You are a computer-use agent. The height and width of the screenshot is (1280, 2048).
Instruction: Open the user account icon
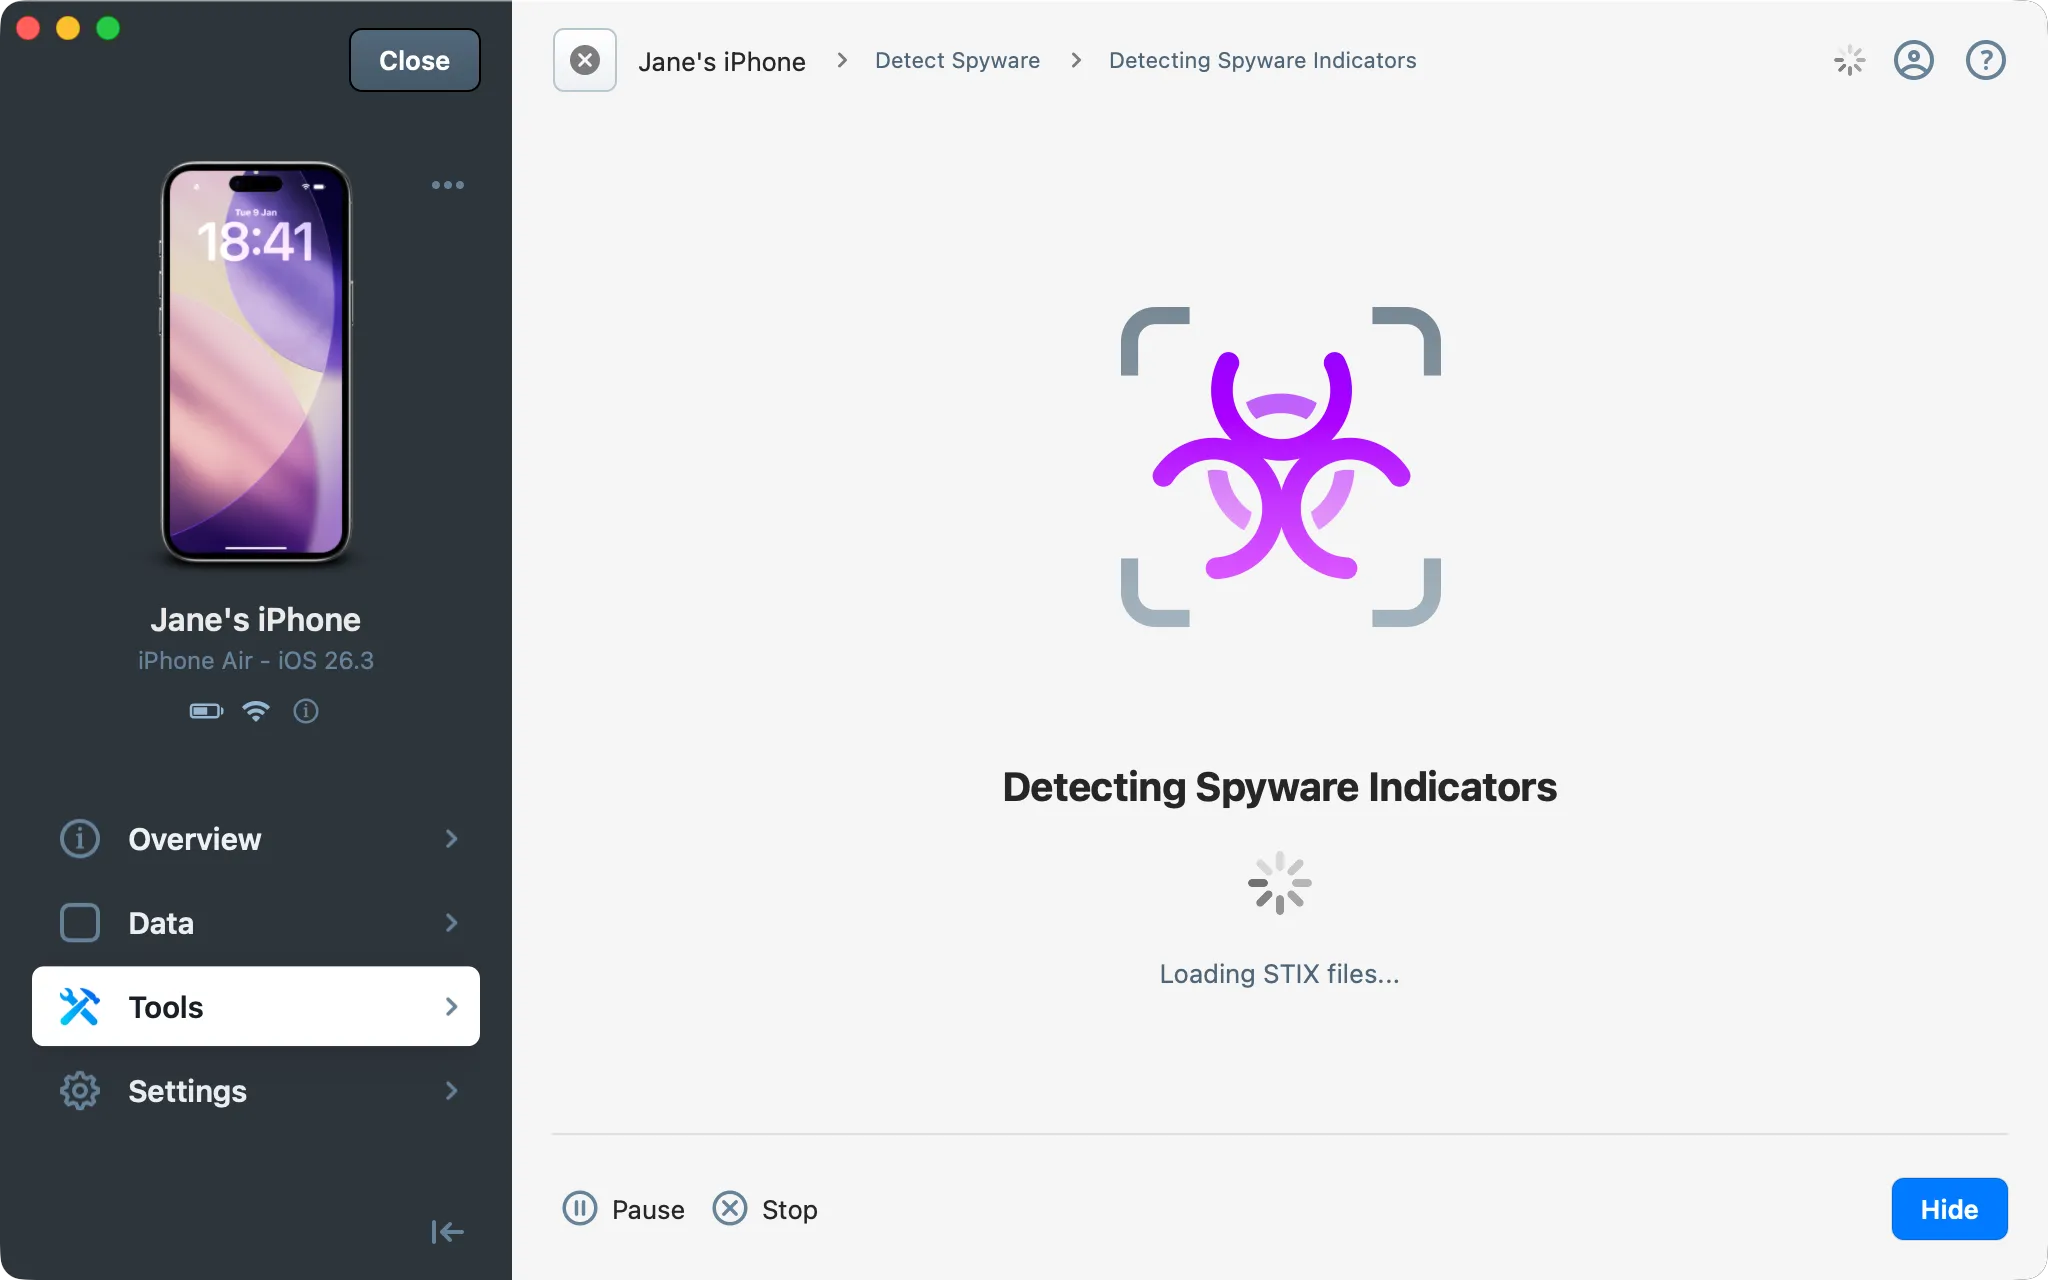pyautogui.click(x=1915, y=60)
